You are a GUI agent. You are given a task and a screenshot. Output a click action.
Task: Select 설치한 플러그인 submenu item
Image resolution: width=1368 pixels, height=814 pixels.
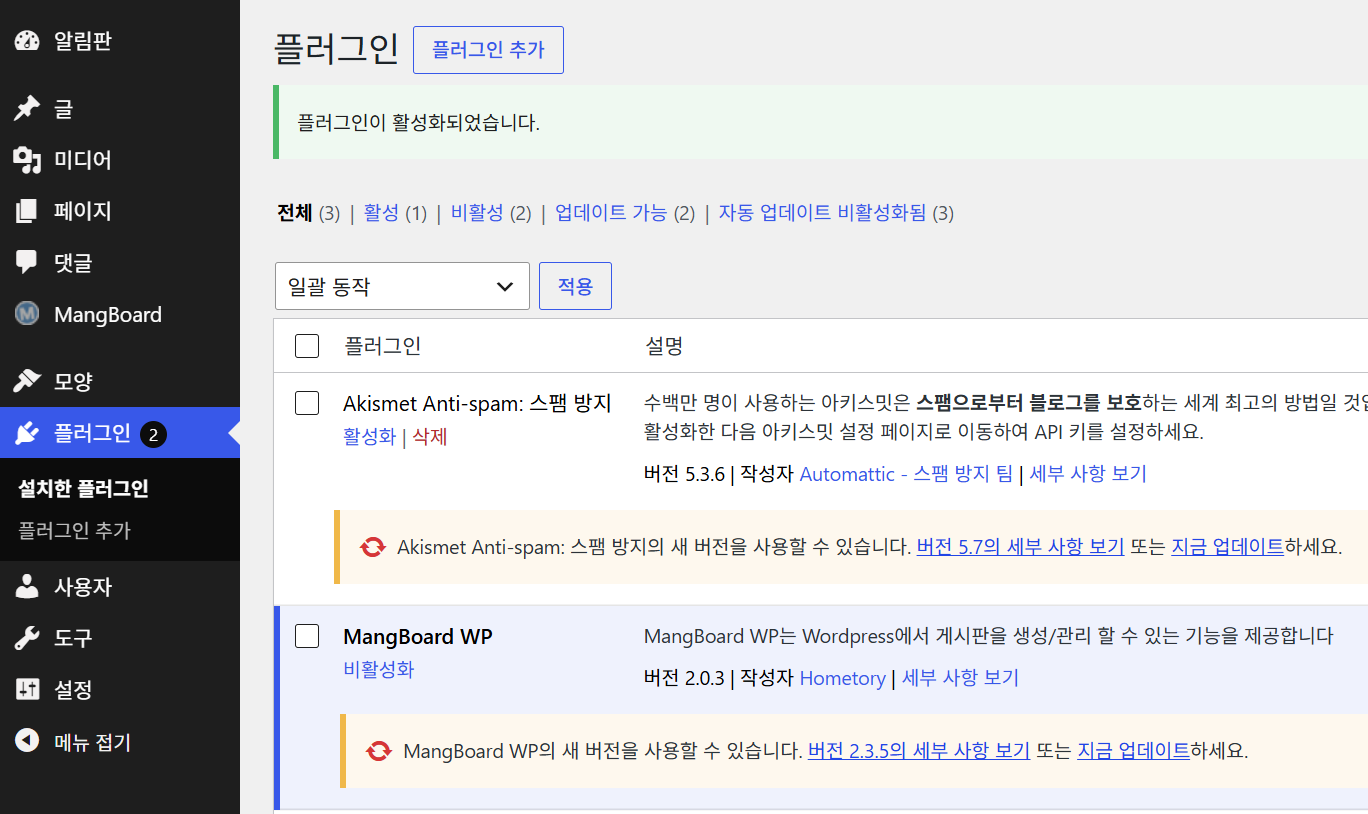point(84,489)
